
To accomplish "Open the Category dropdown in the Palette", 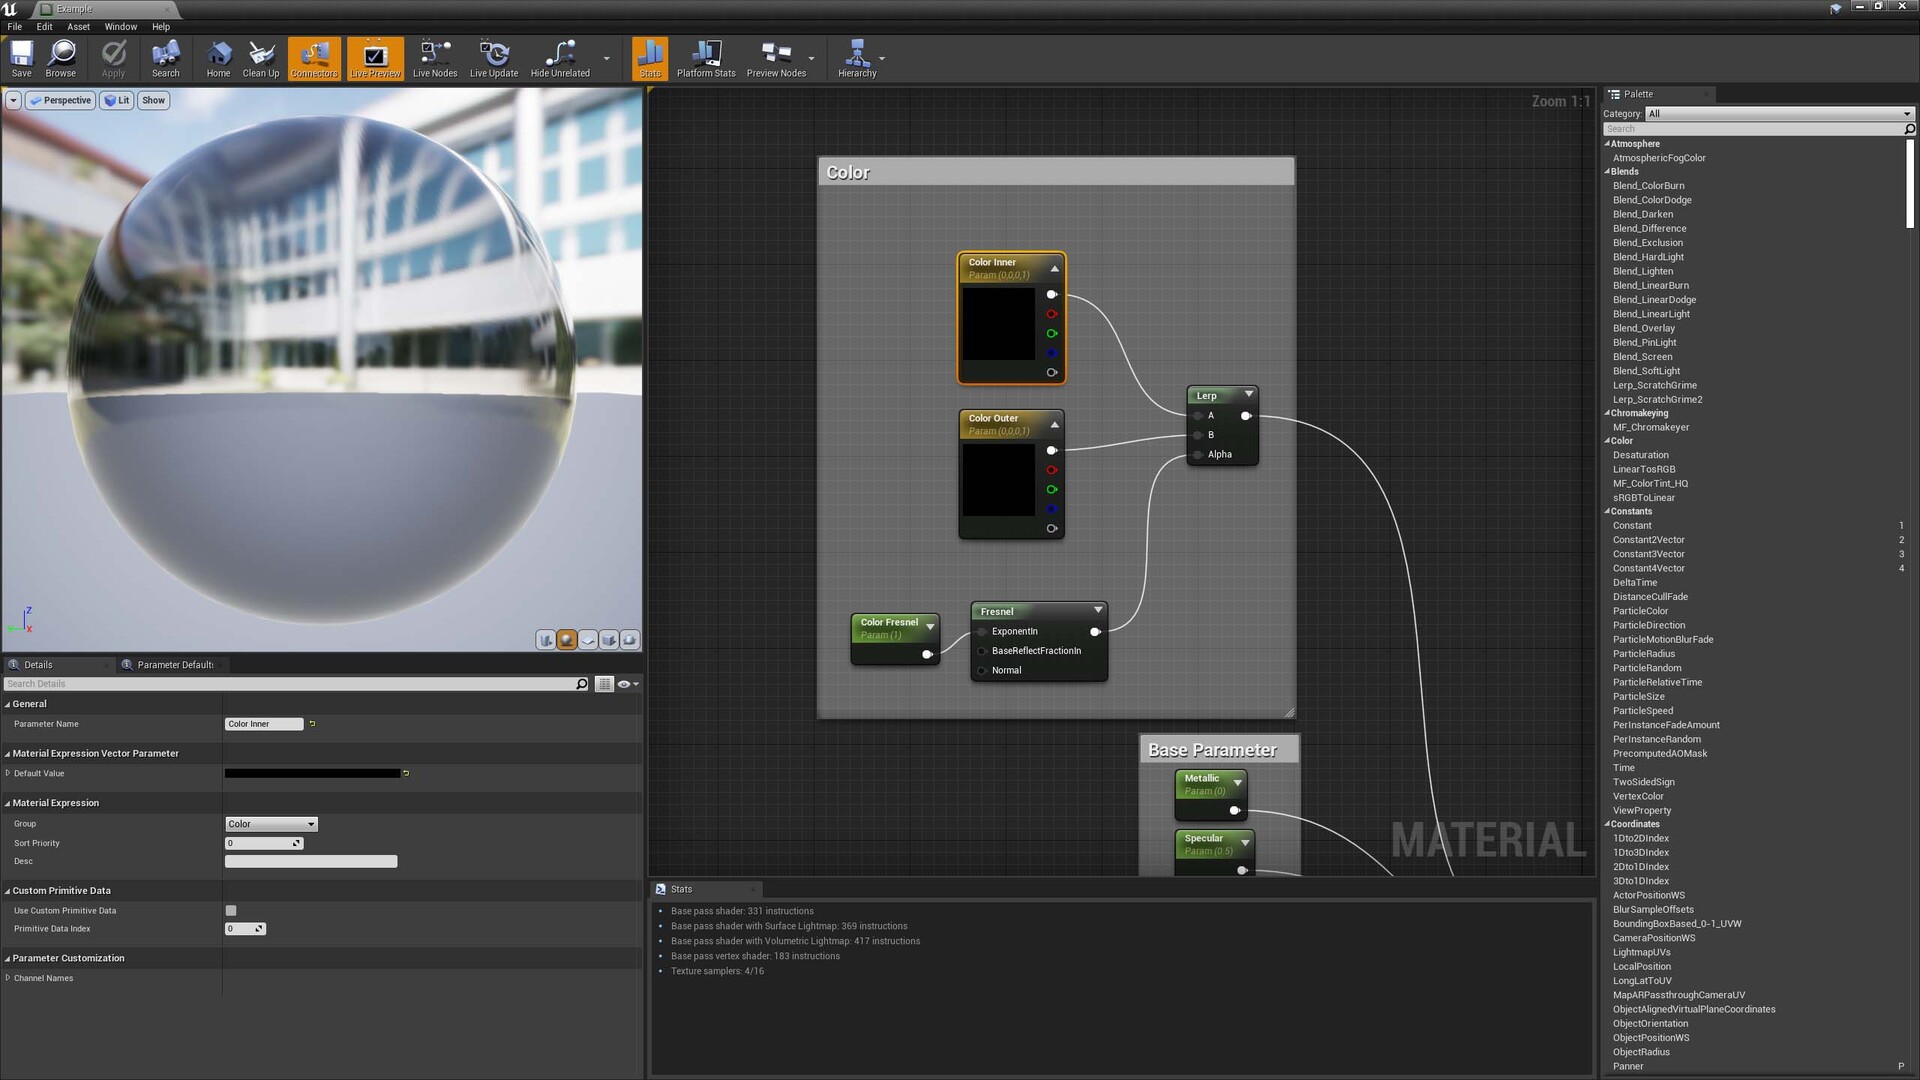I will 1778,114.
